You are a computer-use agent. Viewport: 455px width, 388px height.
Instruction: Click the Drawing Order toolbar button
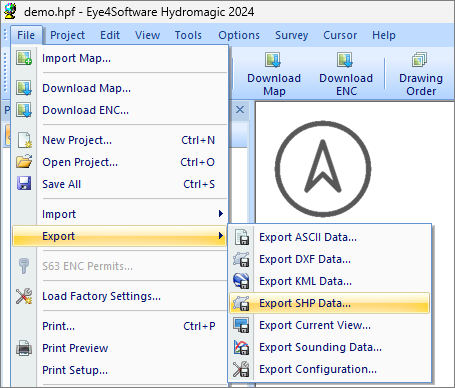click(421, 74)
